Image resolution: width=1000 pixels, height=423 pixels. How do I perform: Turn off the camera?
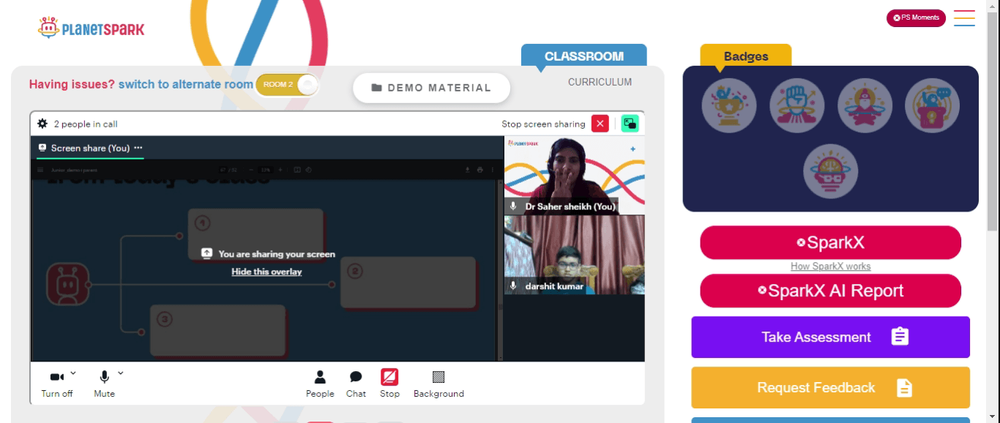click(x=57, y=383)
